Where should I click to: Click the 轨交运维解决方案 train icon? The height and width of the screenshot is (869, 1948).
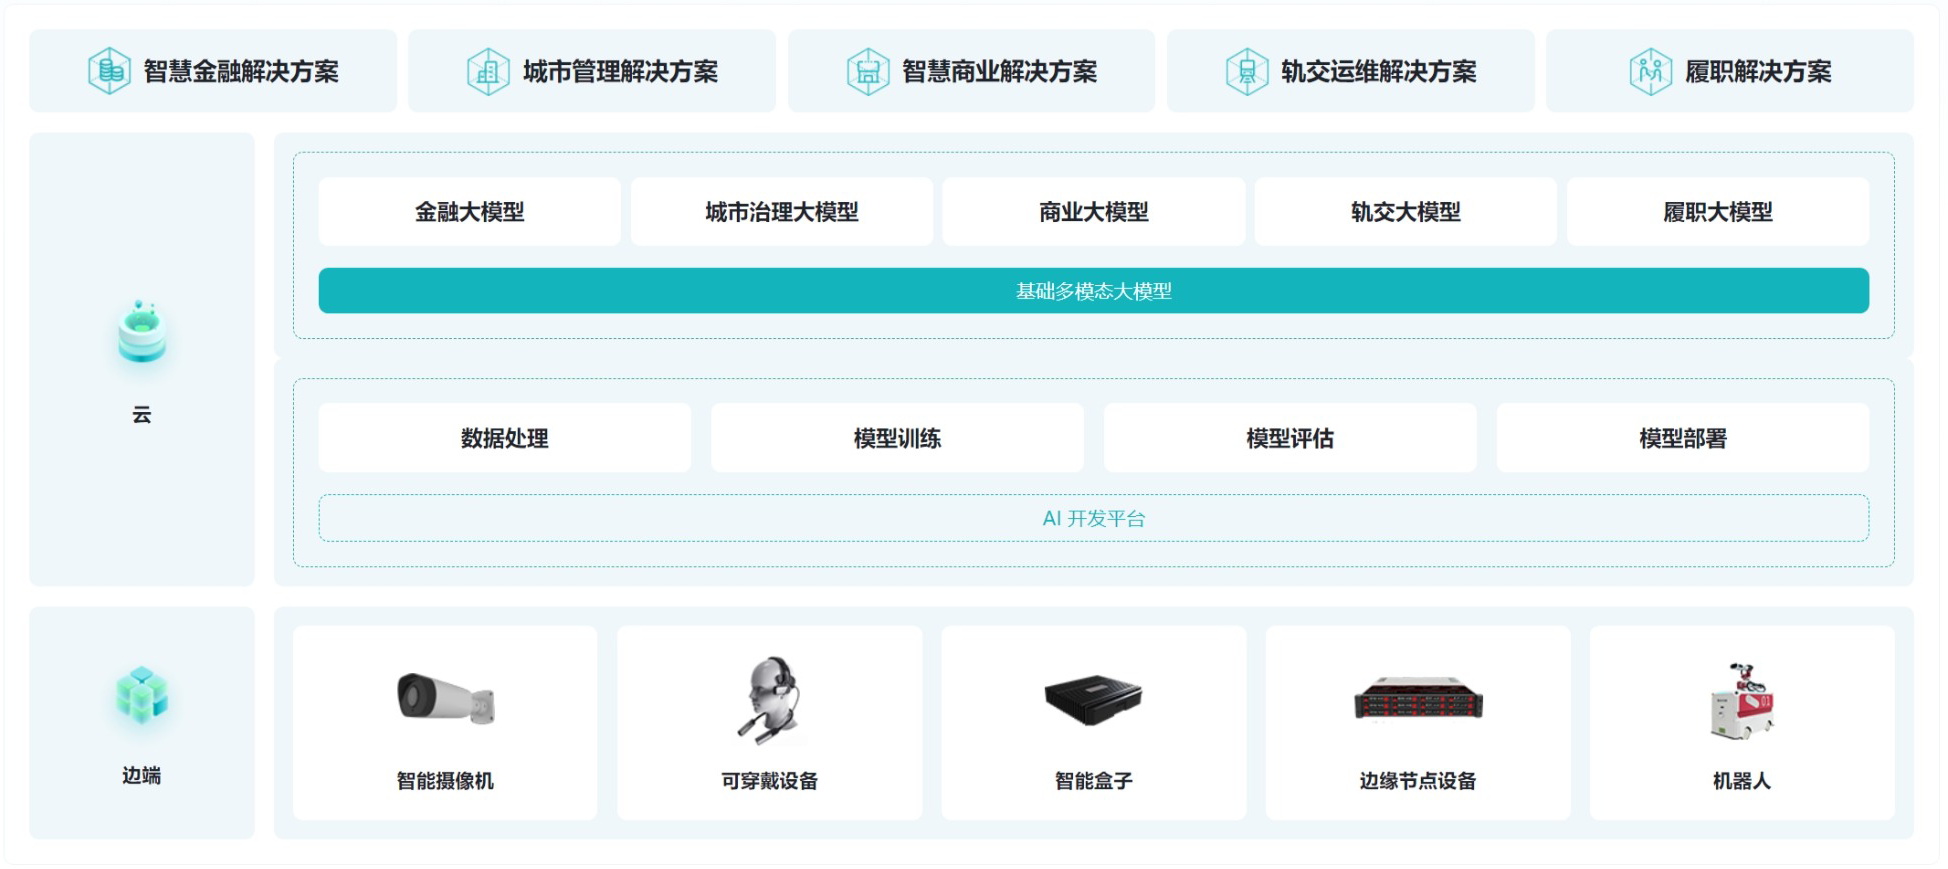[x=1246, y=71]
